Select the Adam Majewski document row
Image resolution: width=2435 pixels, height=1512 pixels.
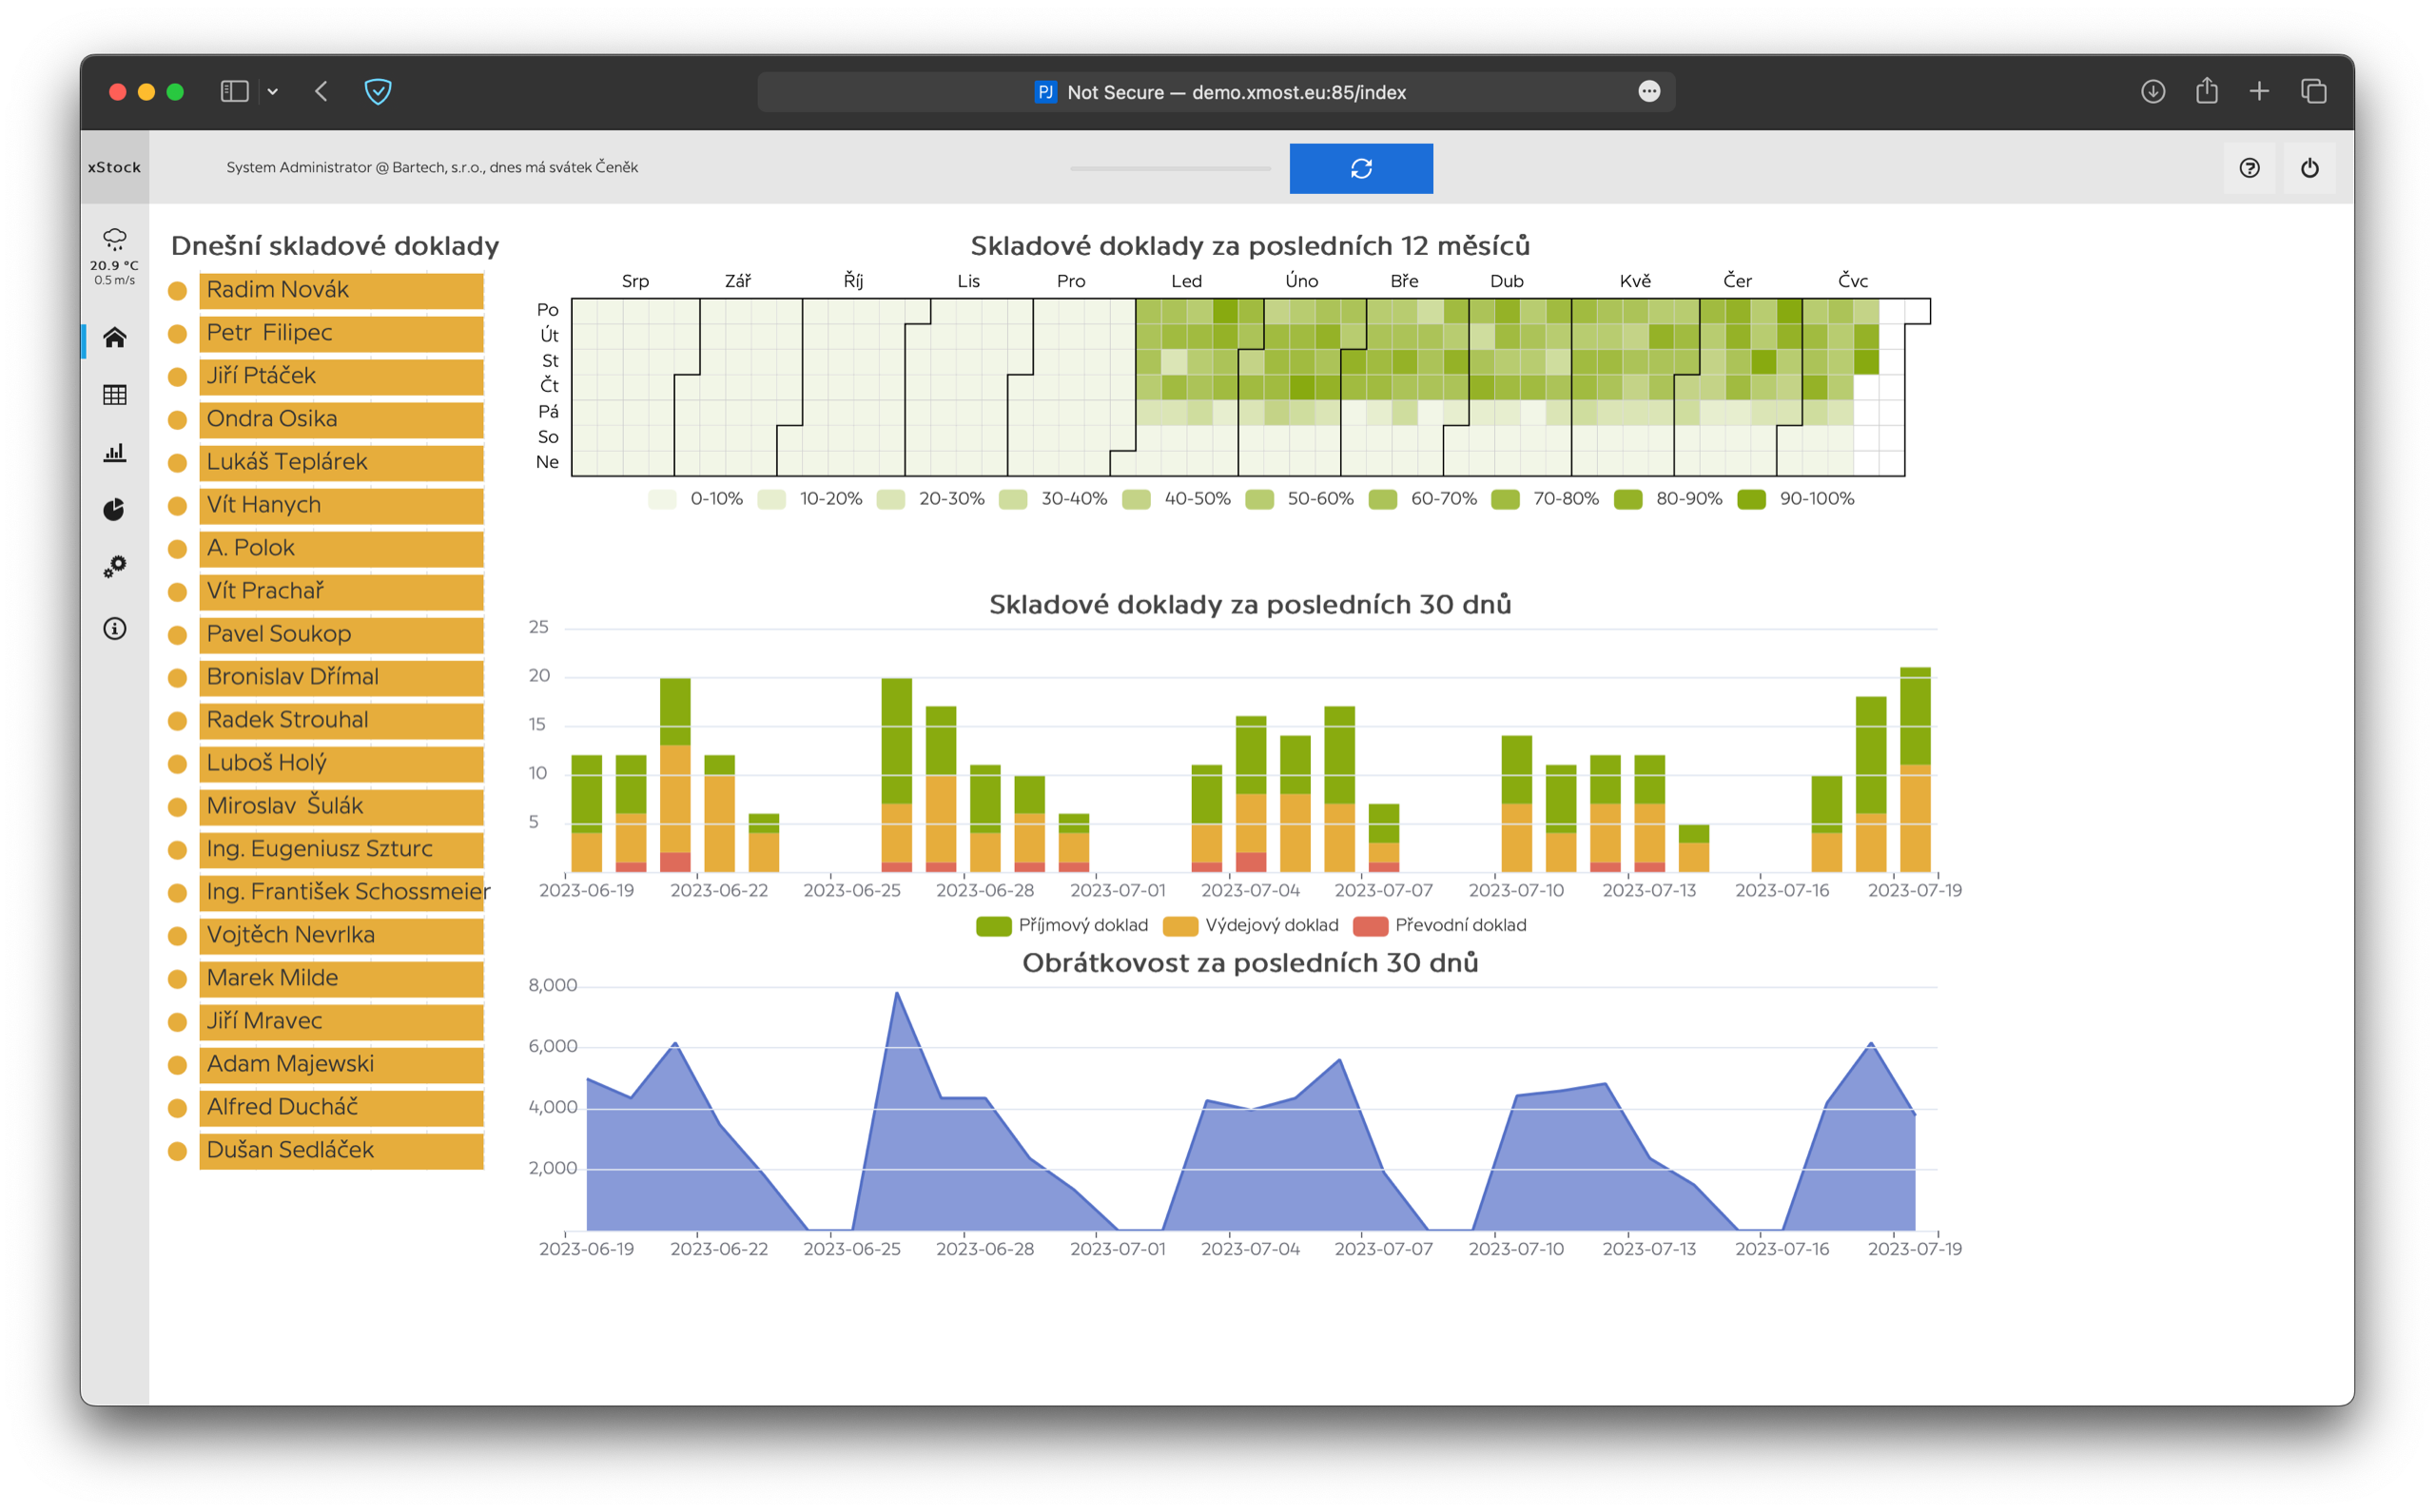click(341, 1064)
